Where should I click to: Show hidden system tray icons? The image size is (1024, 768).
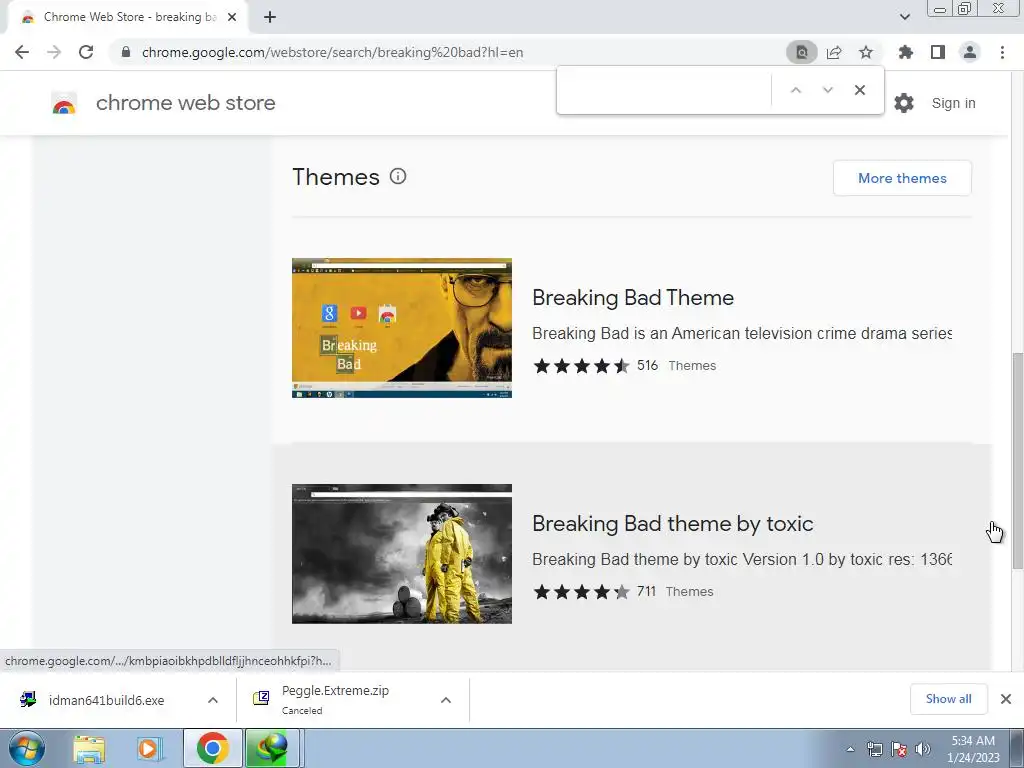click(x=850, y=749)
